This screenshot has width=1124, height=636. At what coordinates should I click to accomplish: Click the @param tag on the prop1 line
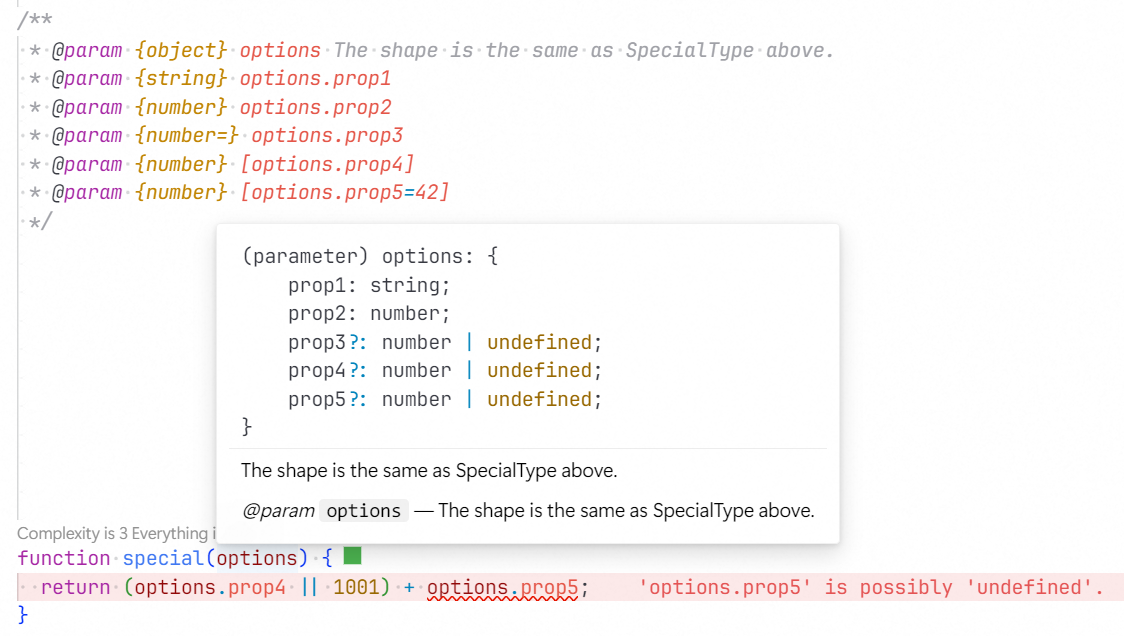(89, 78)
